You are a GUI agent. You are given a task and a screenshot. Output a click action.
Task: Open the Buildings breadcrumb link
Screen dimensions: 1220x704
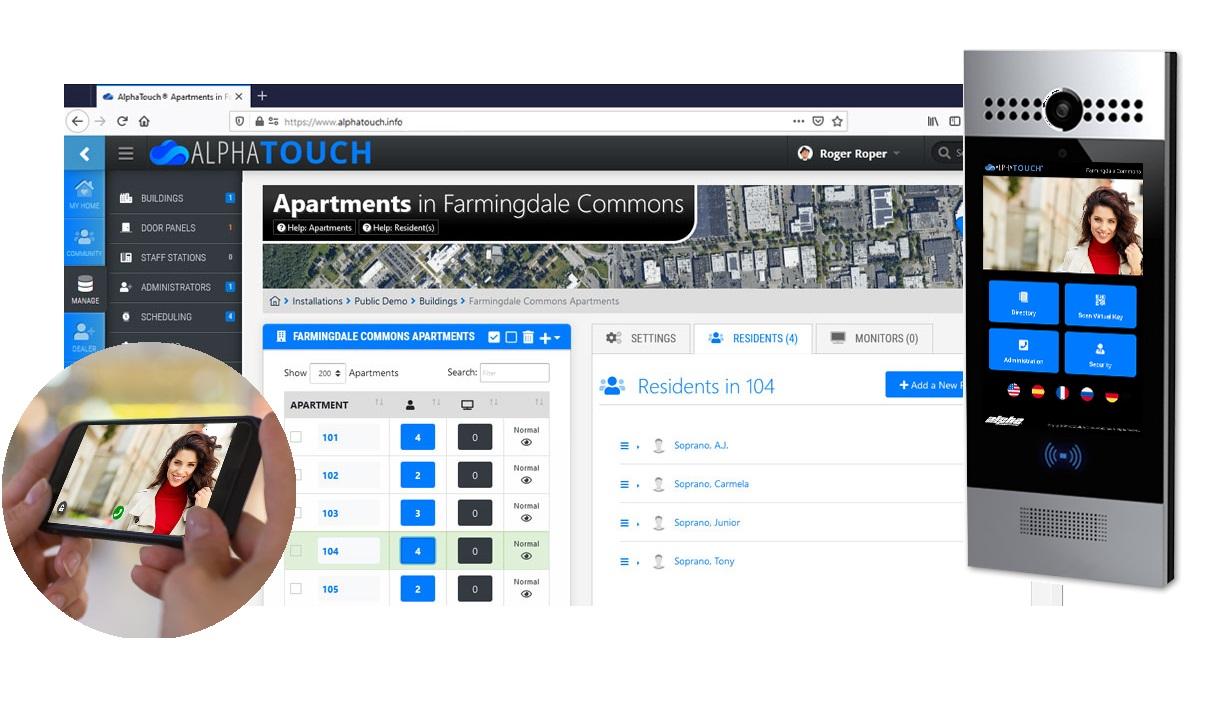coord(438,301)
